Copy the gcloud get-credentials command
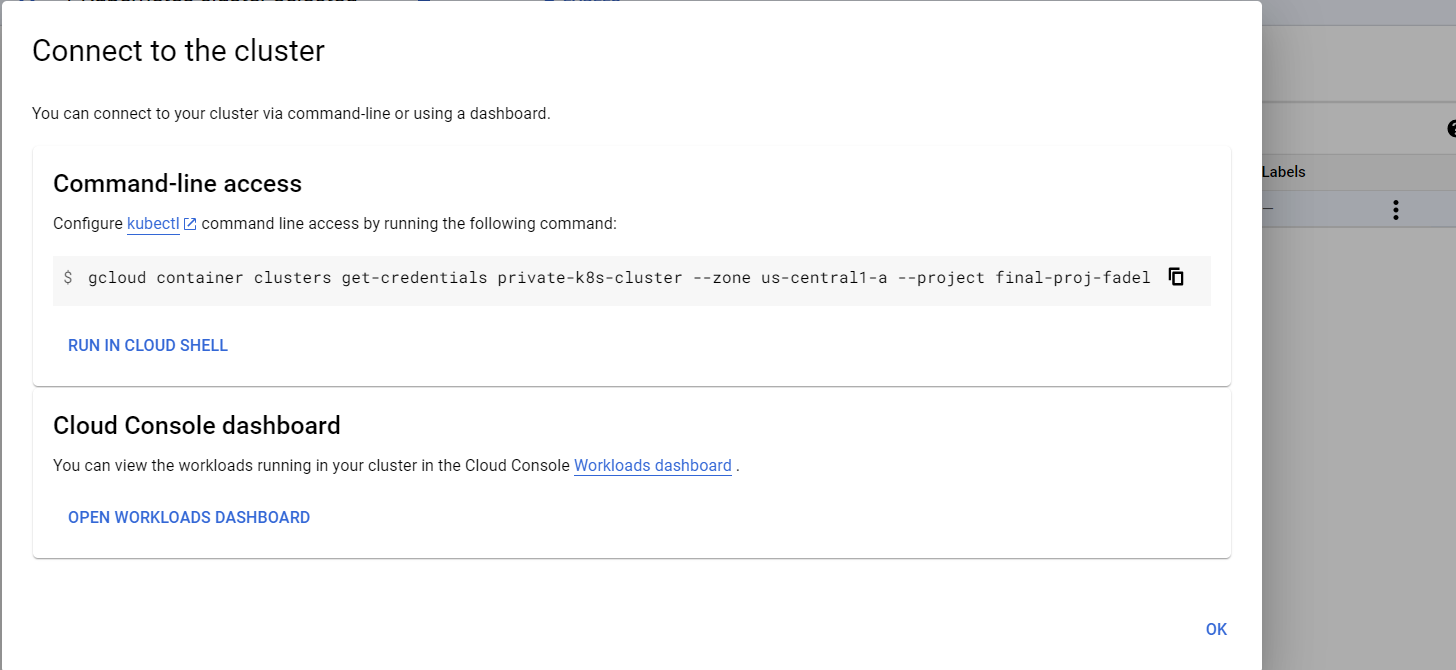Viewport: 1456px width, 670px height. [1176, 276]
